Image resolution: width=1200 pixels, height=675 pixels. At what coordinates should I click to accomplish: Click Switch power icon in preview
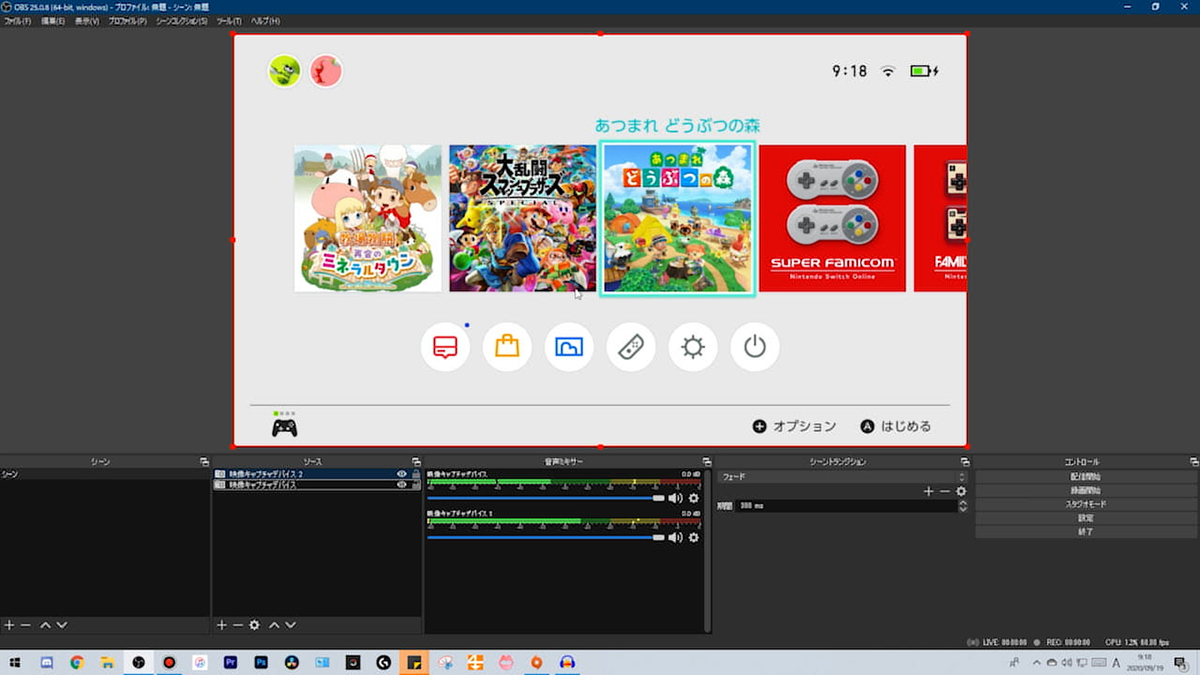[x=755, y=347]
